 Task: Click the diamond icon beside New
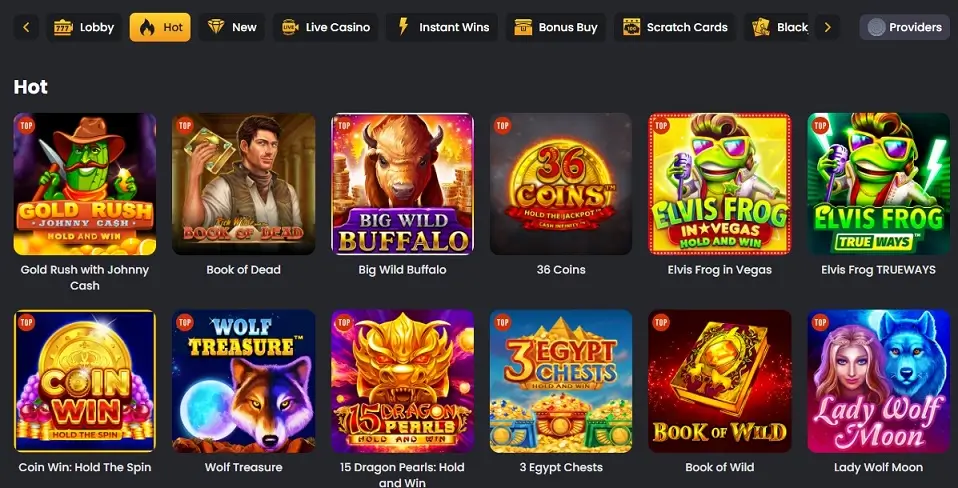[216, 27]
